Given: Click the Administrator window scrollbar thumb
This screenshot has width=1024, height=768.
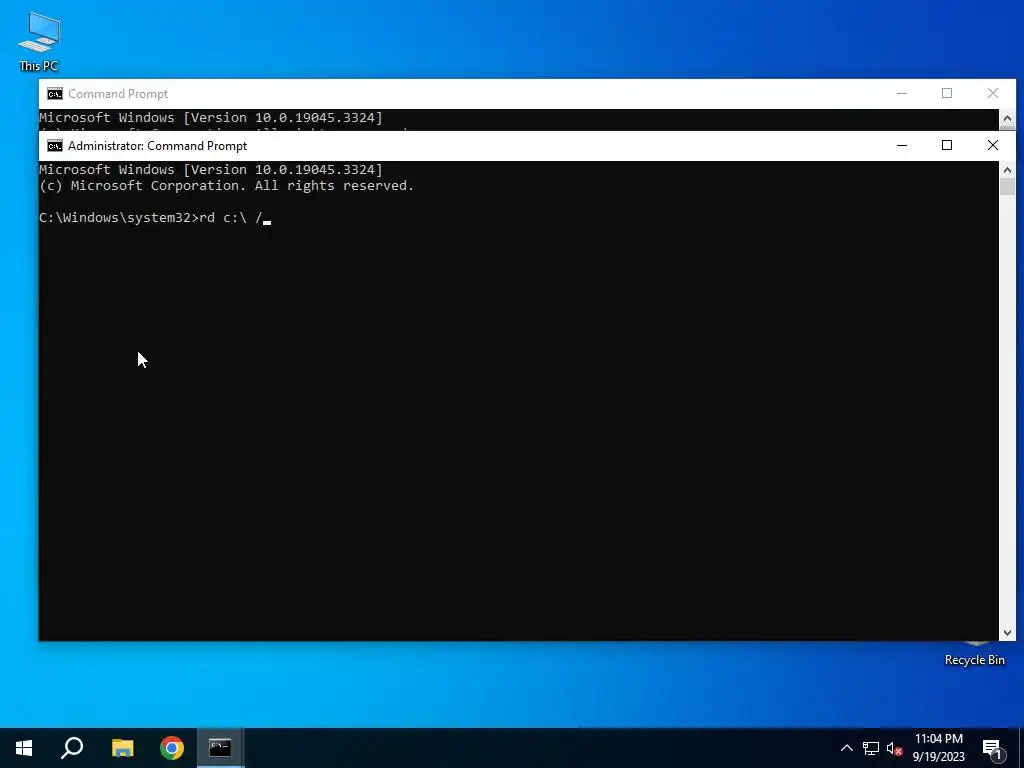Looking at the screenshot, I should (1007, 186).
